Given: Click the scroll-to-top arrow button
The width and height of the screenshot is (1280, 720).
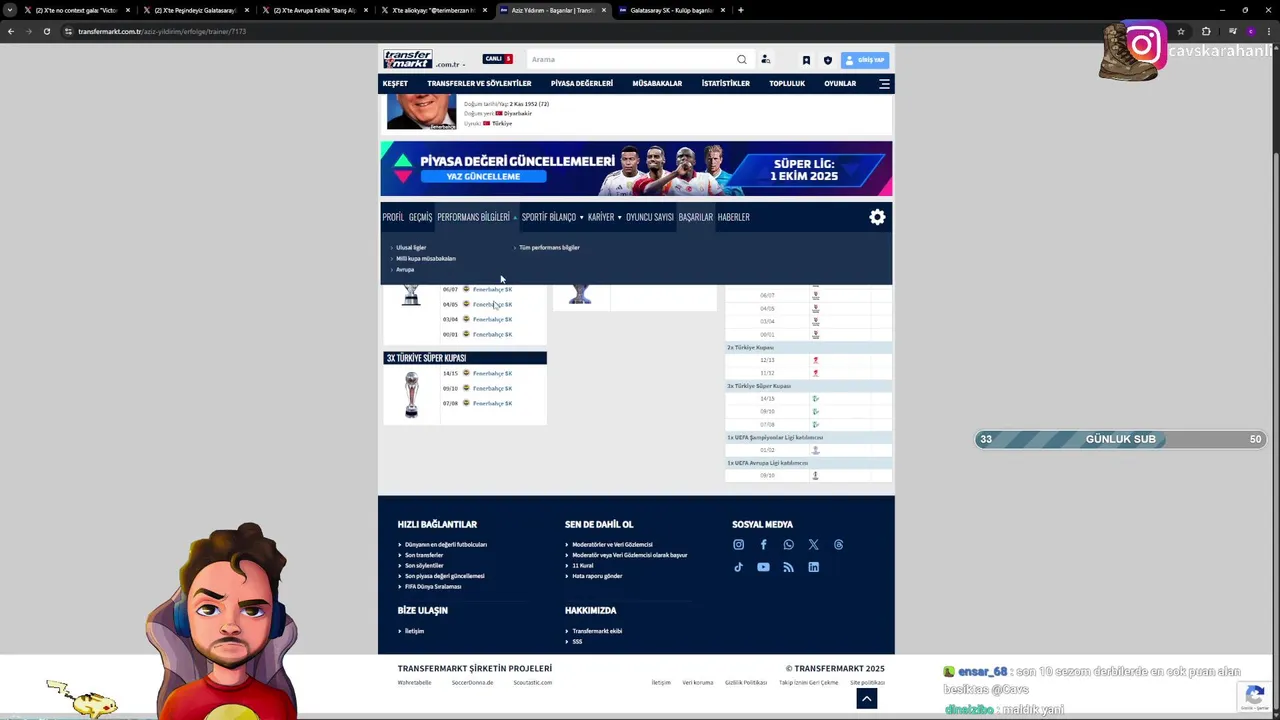Looking at the screenshot, I should [x=867, y=699].
